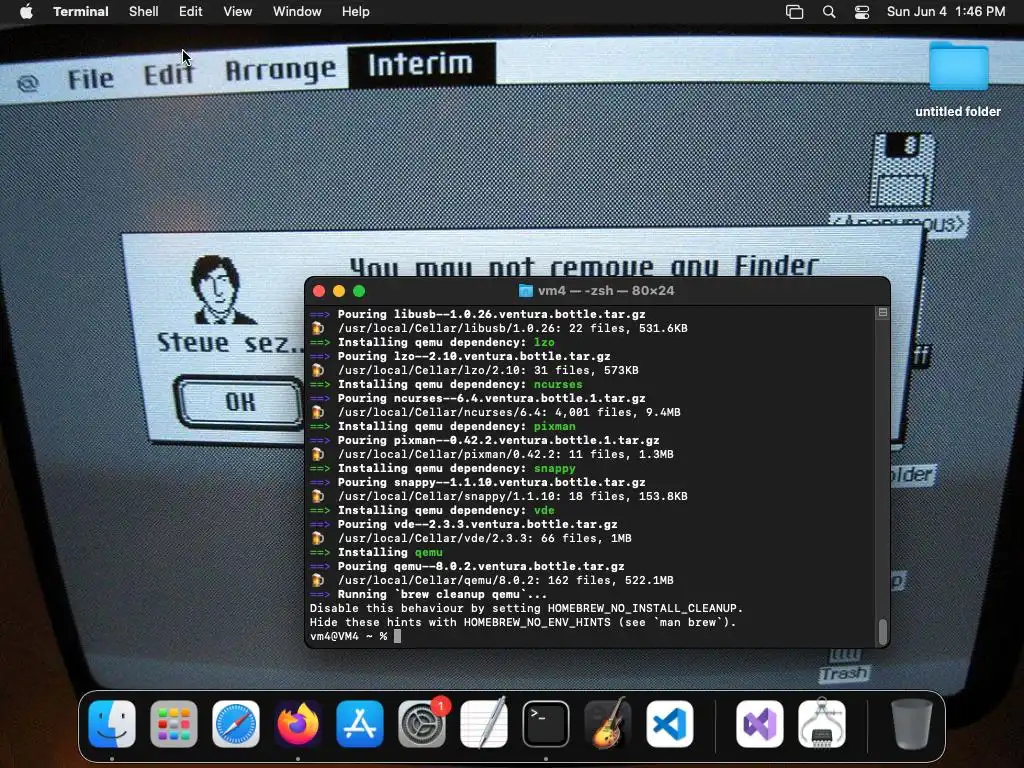
Task: Click the line /usr/local/Cellar/qemu/8.0.2: 162 files, 522.1MB
Action: (x=505, y=581)
